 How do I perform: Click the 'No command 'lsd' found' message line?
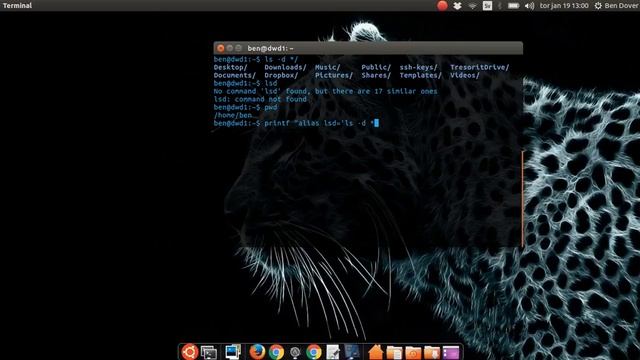tap(325, 91)
